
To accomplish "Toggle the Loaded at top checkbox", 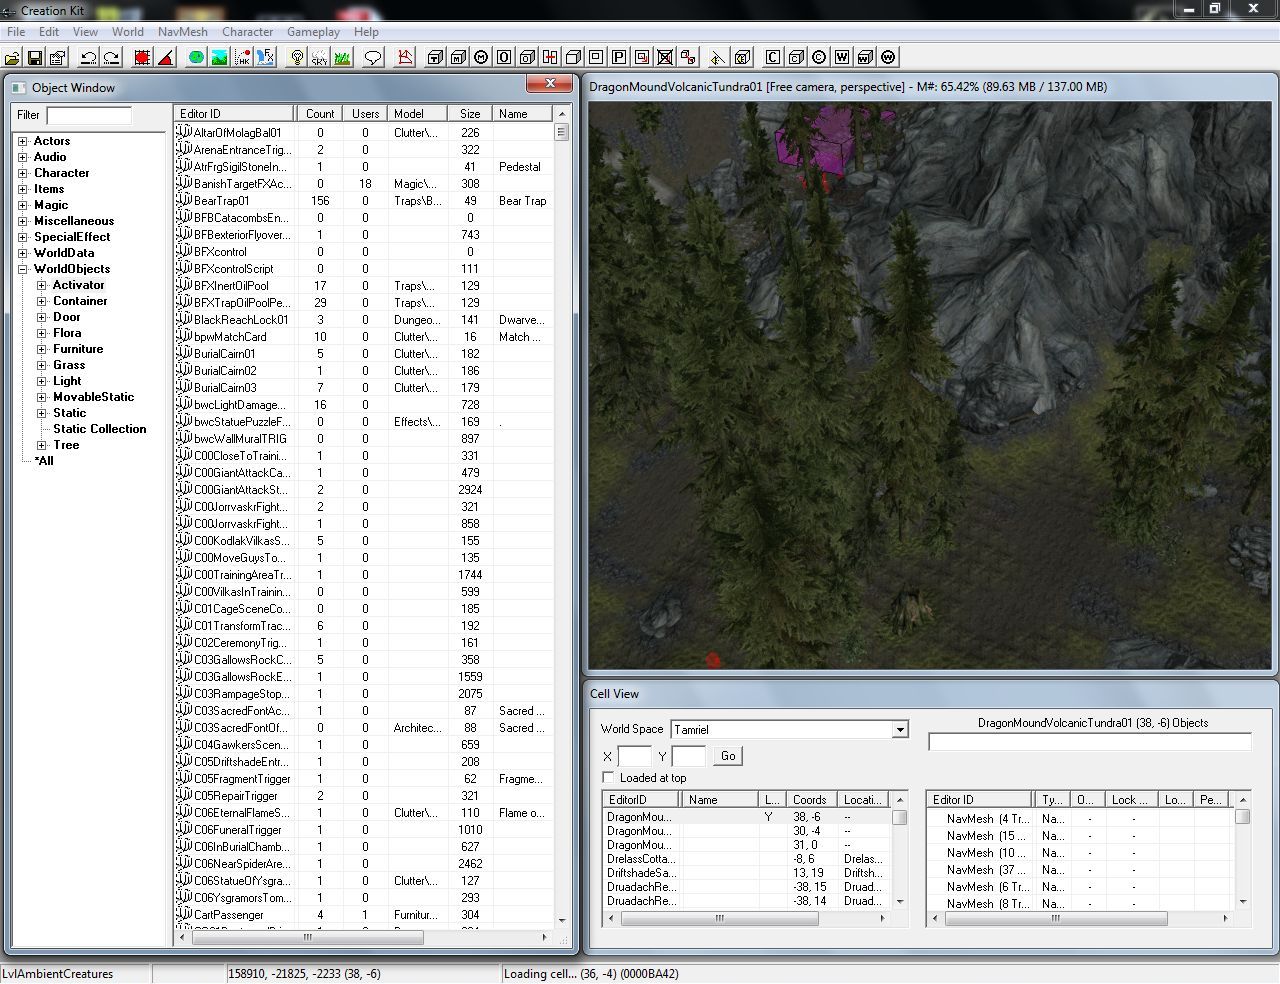I will [x=608, y=778].
